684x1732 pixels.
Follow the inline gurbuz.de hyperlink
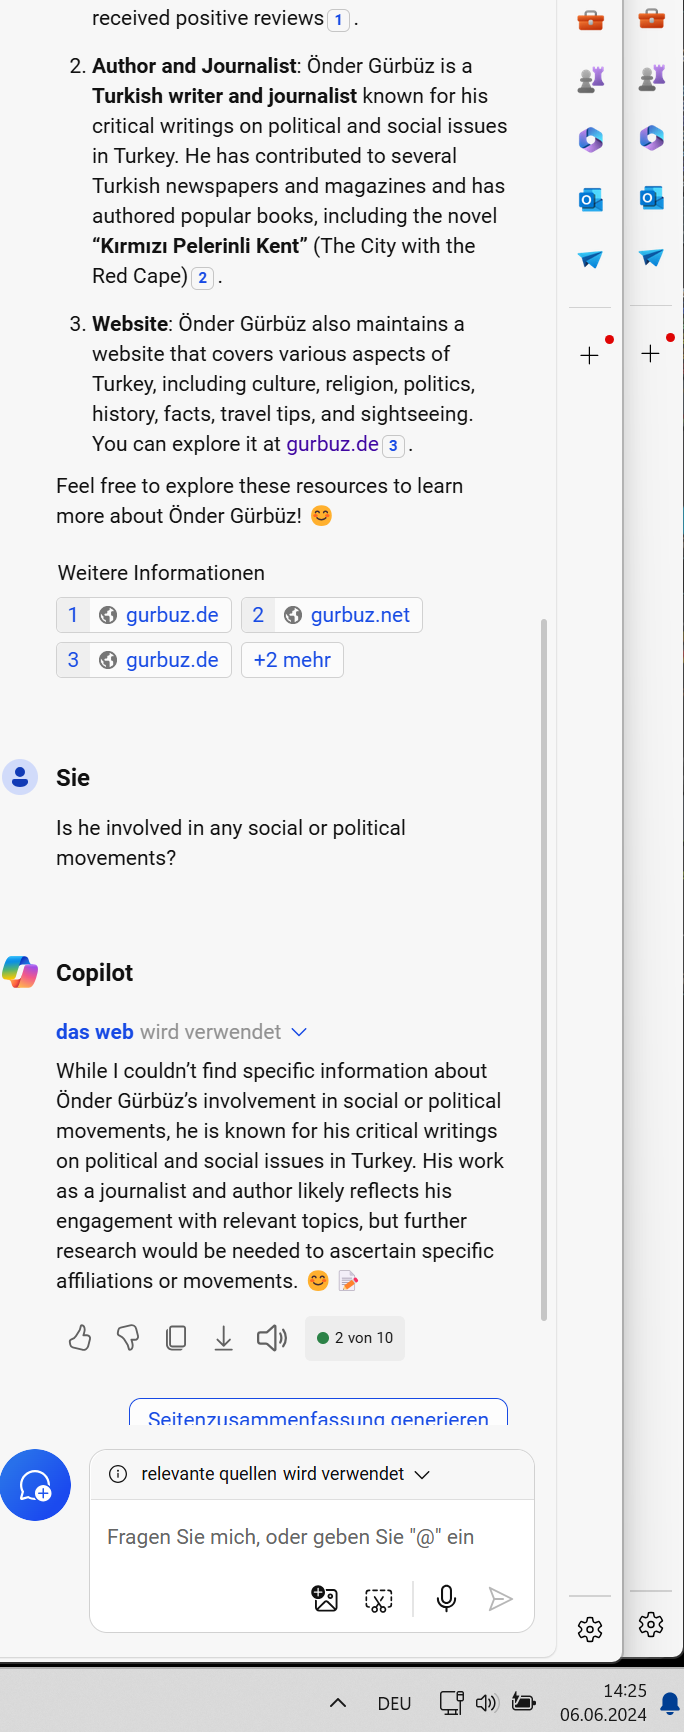pos(332,444)
